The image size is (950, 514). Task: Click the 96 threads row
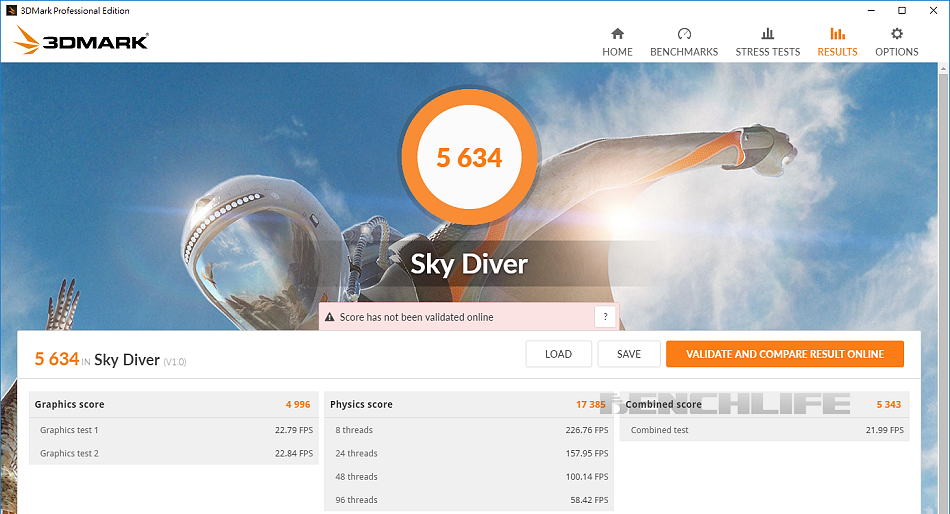(x=468, y=500)
